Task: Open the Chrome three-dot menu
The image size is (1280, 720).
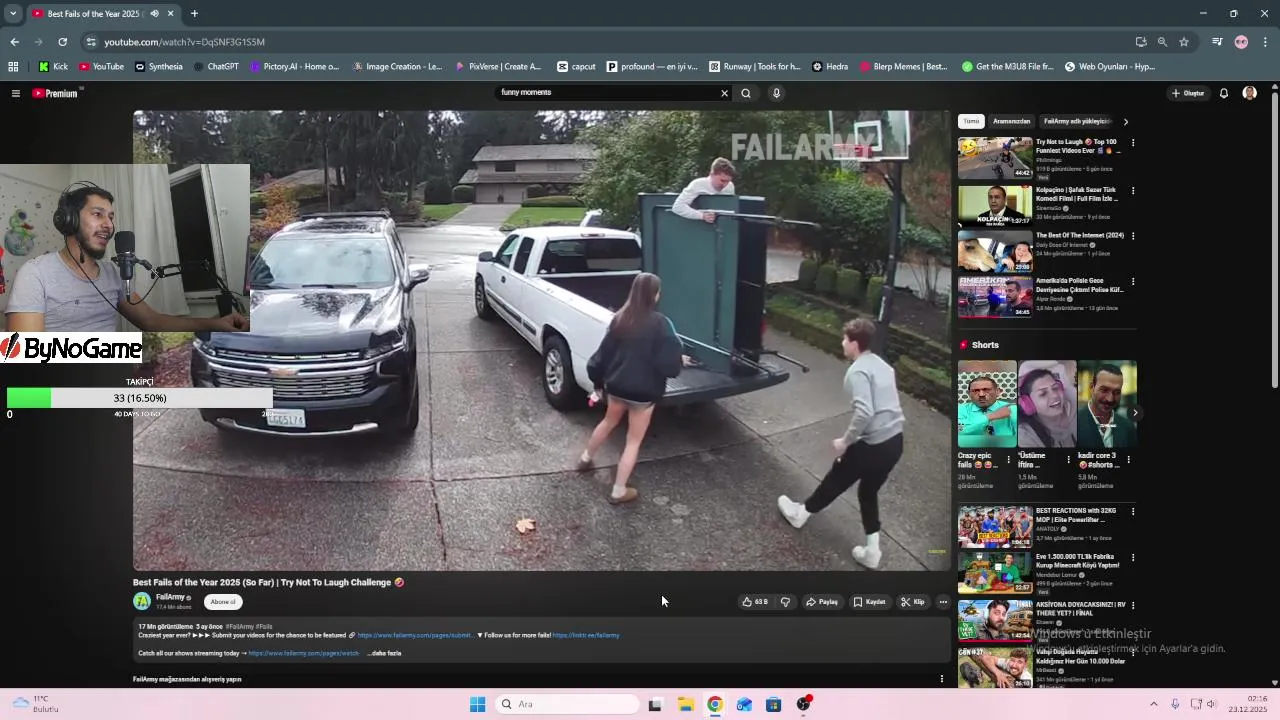Action: [x=1265, y=42]
